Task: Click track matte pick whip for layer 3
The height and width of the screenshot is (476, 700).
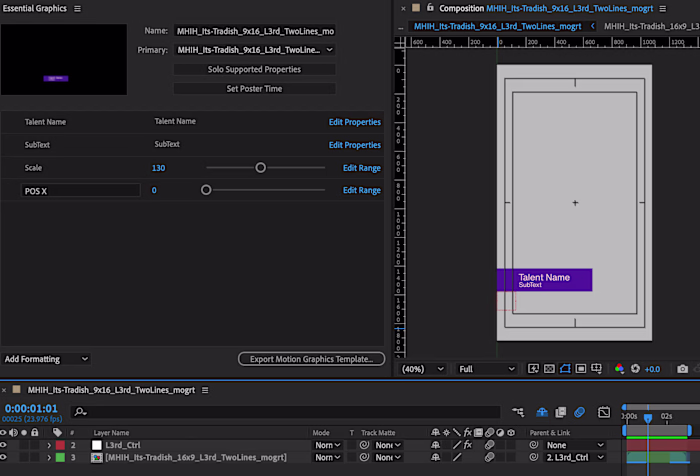Action: [x=364, y=457]
